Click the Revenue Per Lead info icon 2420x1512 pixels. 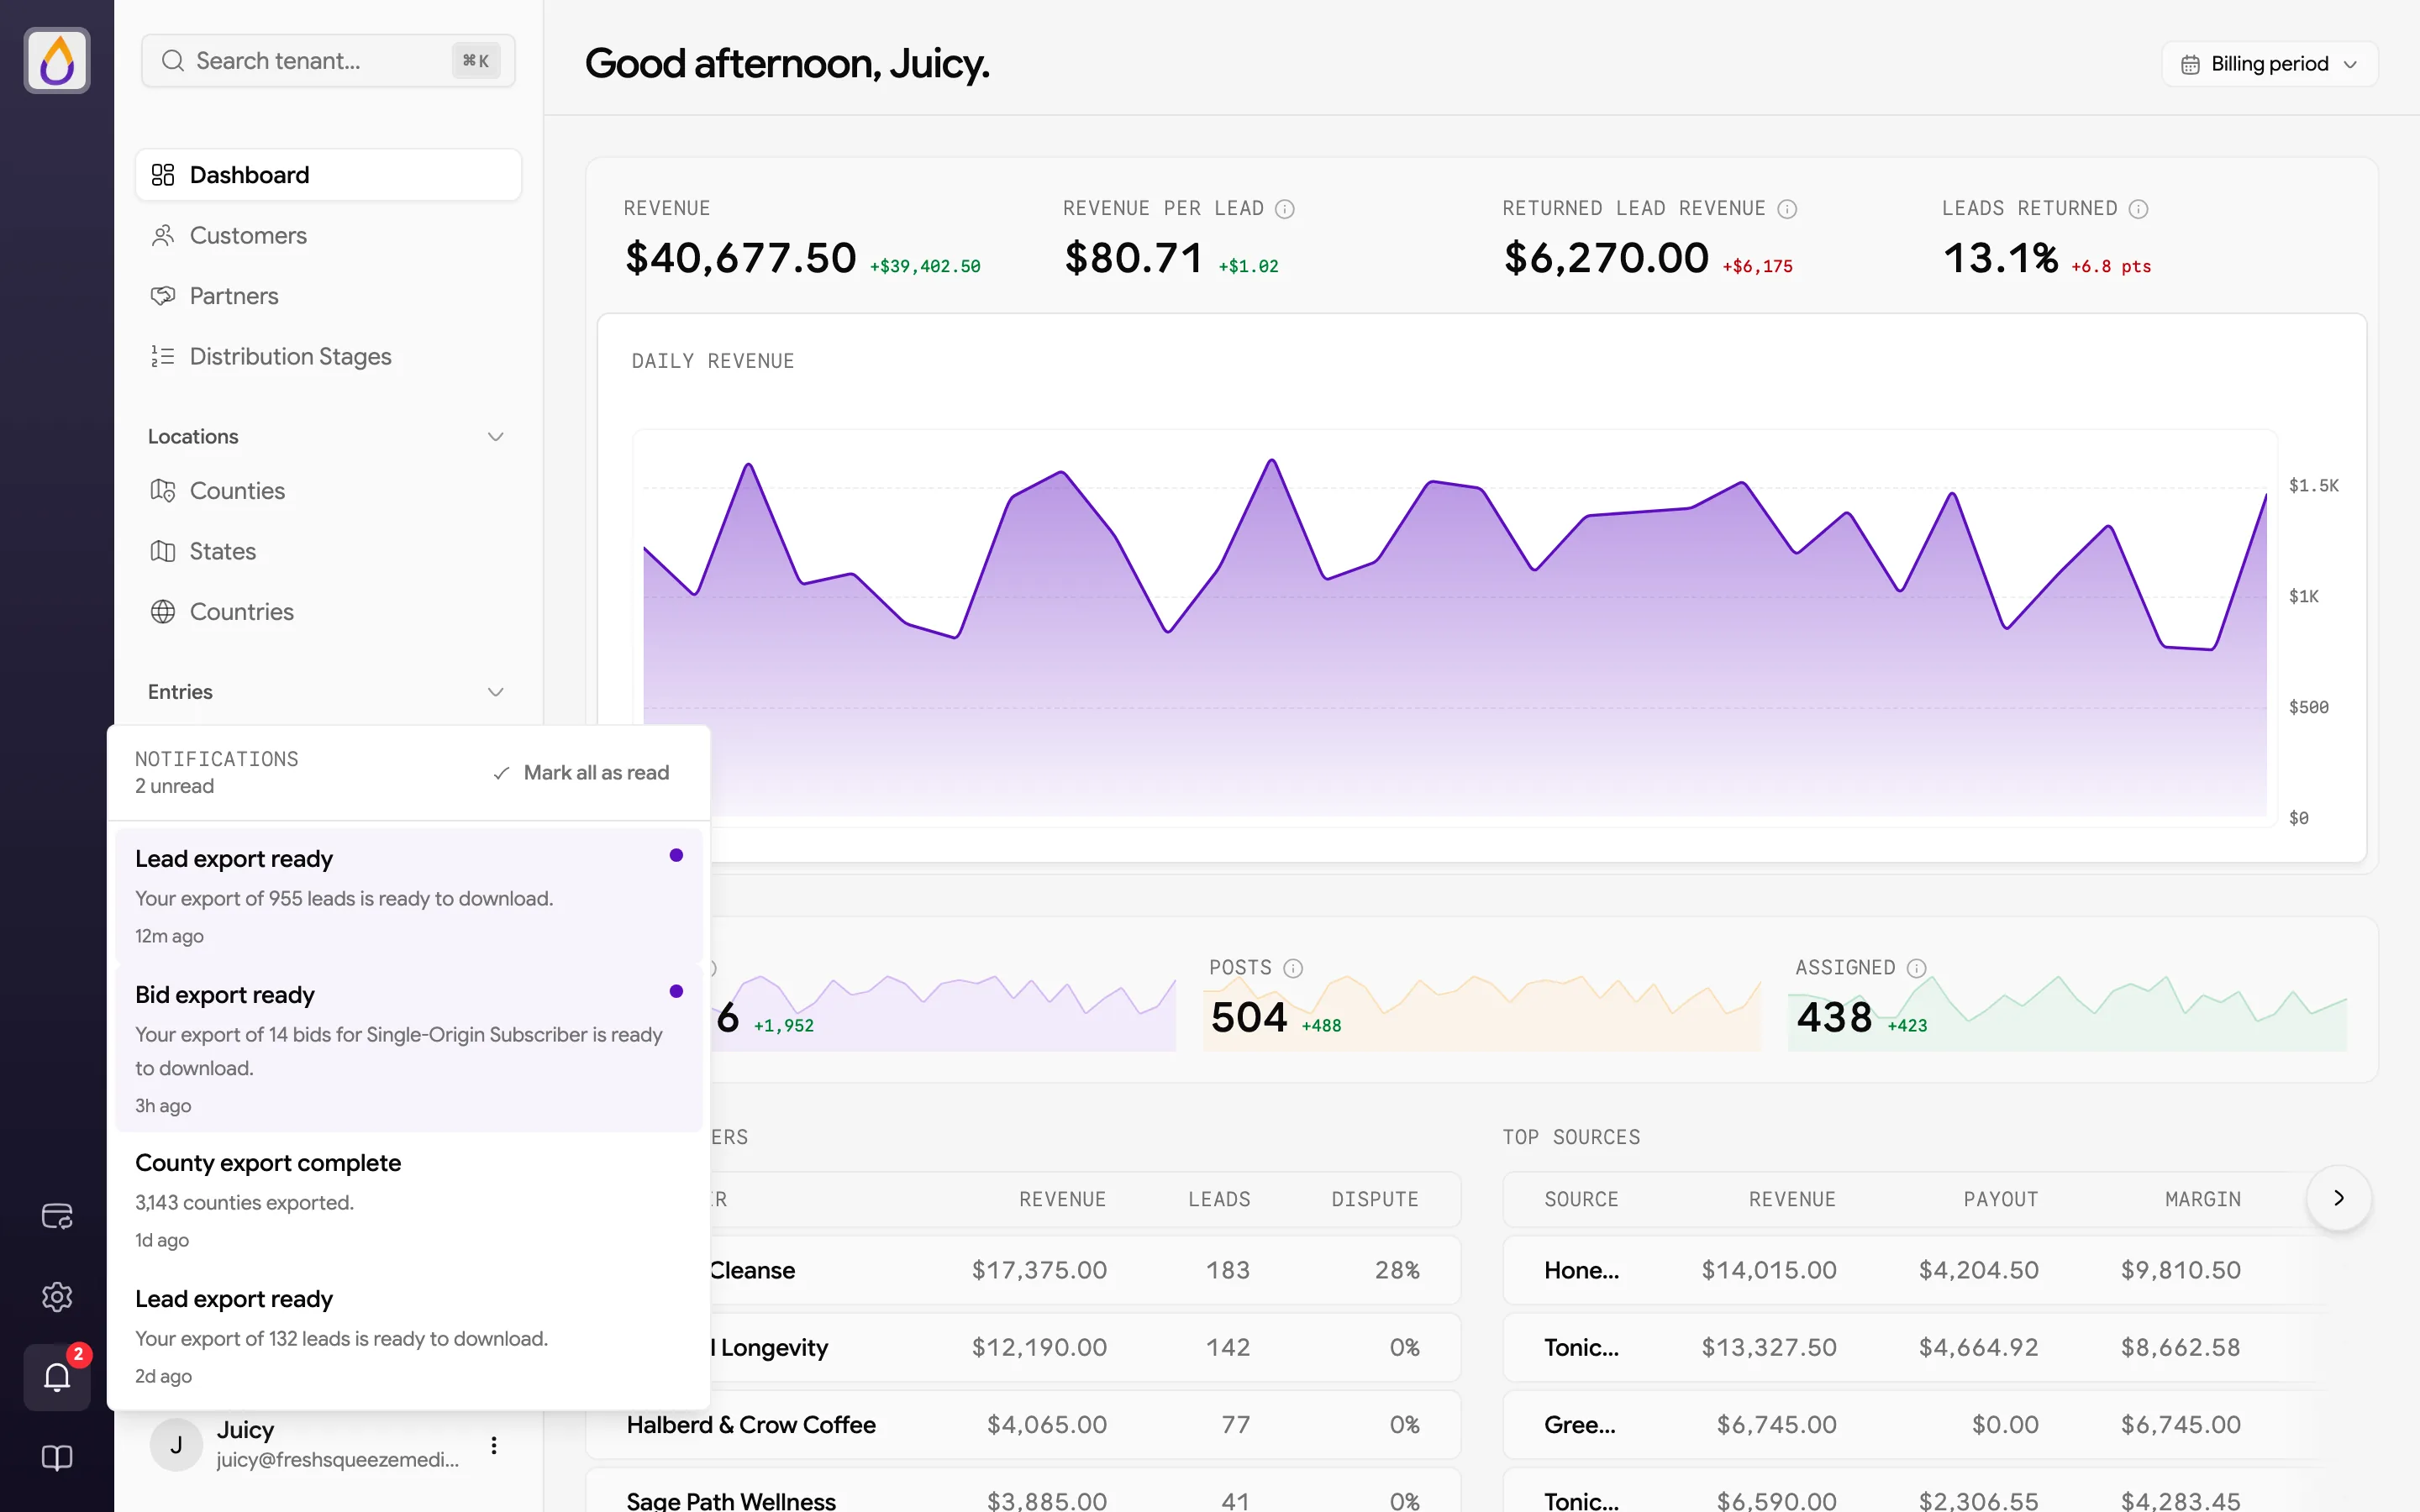1285,209
